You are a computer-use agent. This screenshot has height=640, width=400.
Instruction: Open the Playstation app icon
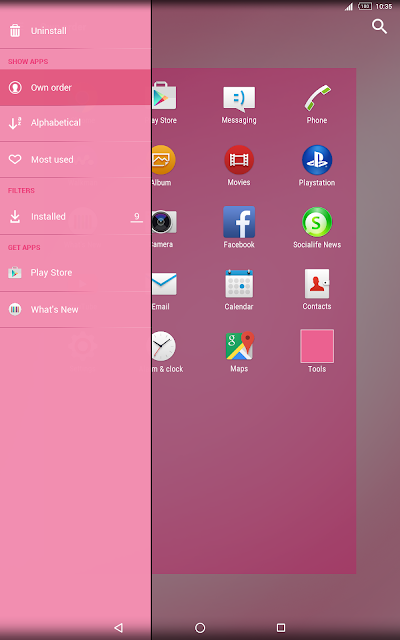(317, 160)
